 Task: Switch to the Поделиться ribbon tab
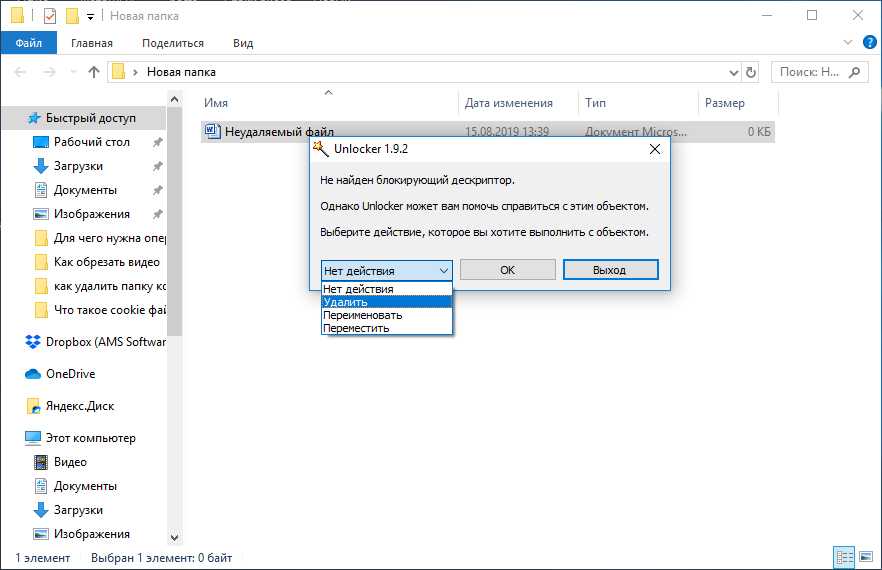point(173,43)
